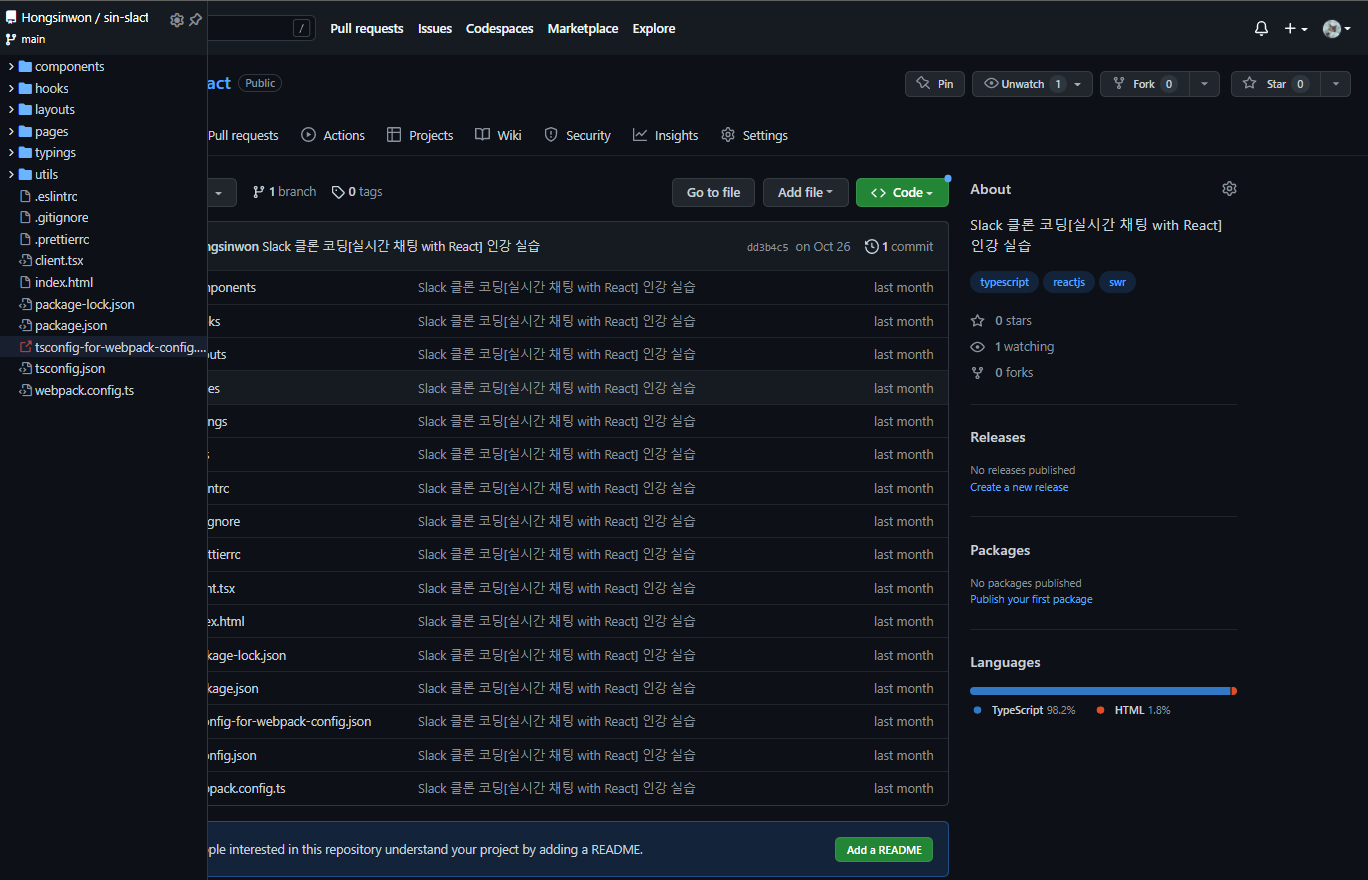1368x880 pixels.
Task: Open the sidebar settings gear icon
Action: (x=177, y=19)
